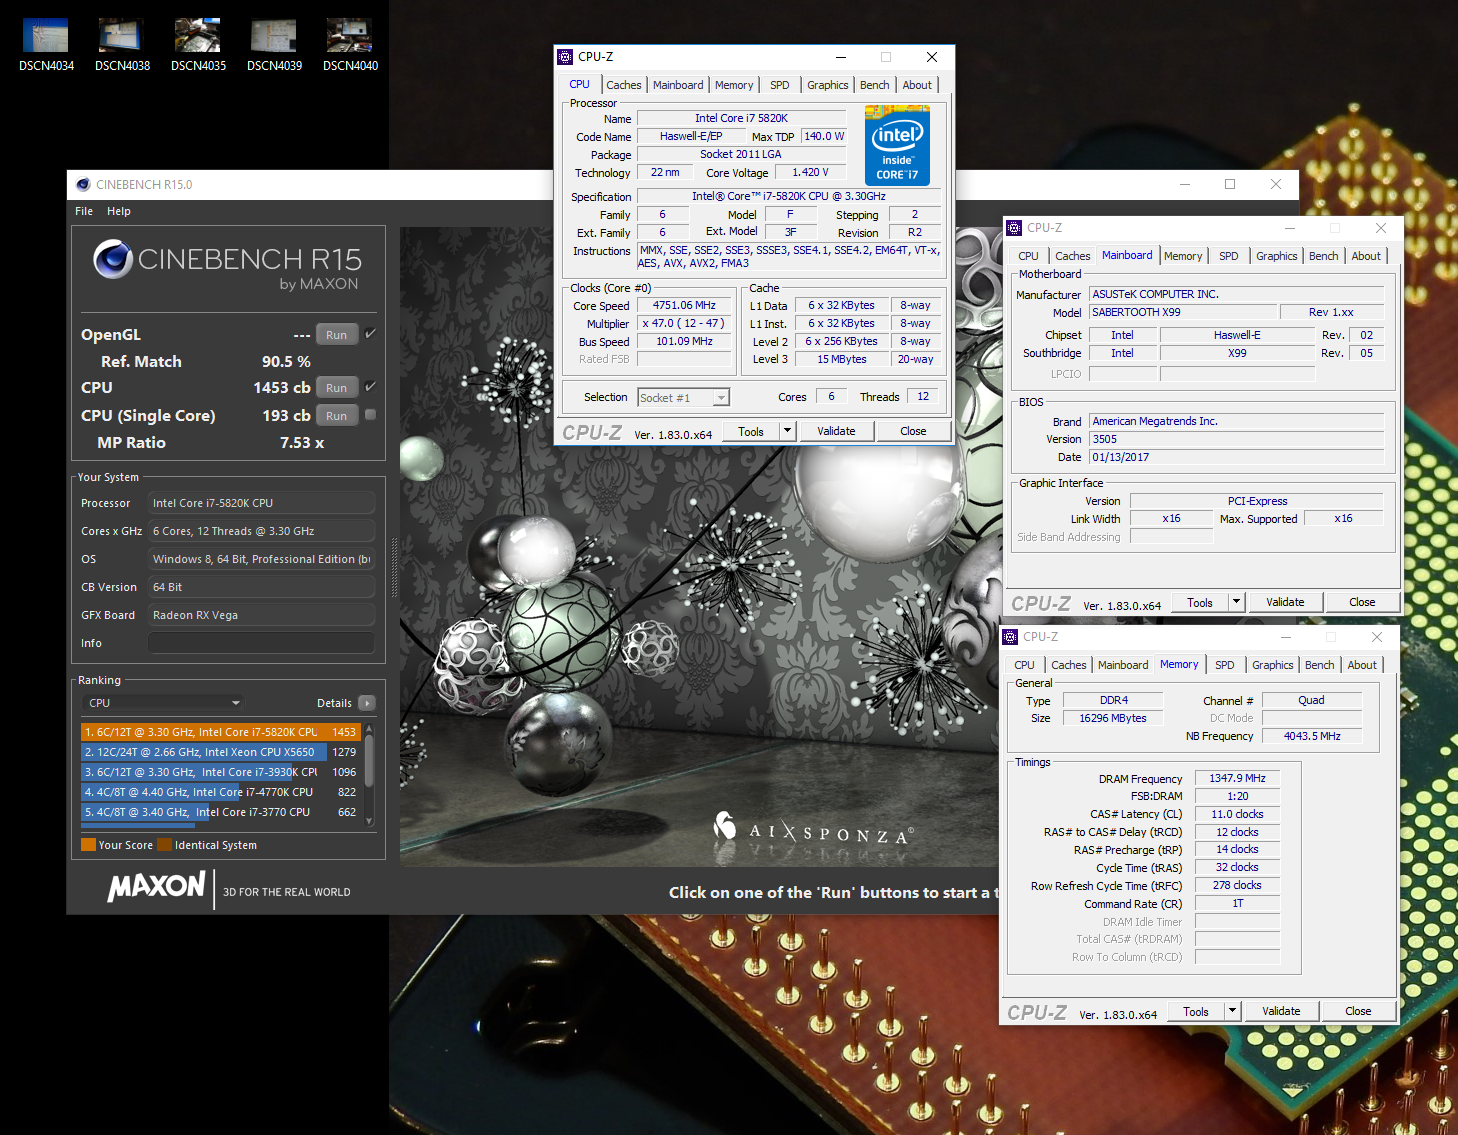Select ranking entry Intel Xeon CPU X5650
Image resolution: width=1458 pixels, height=1135 pixels.
pyautogui.click(x=220, y=752)
